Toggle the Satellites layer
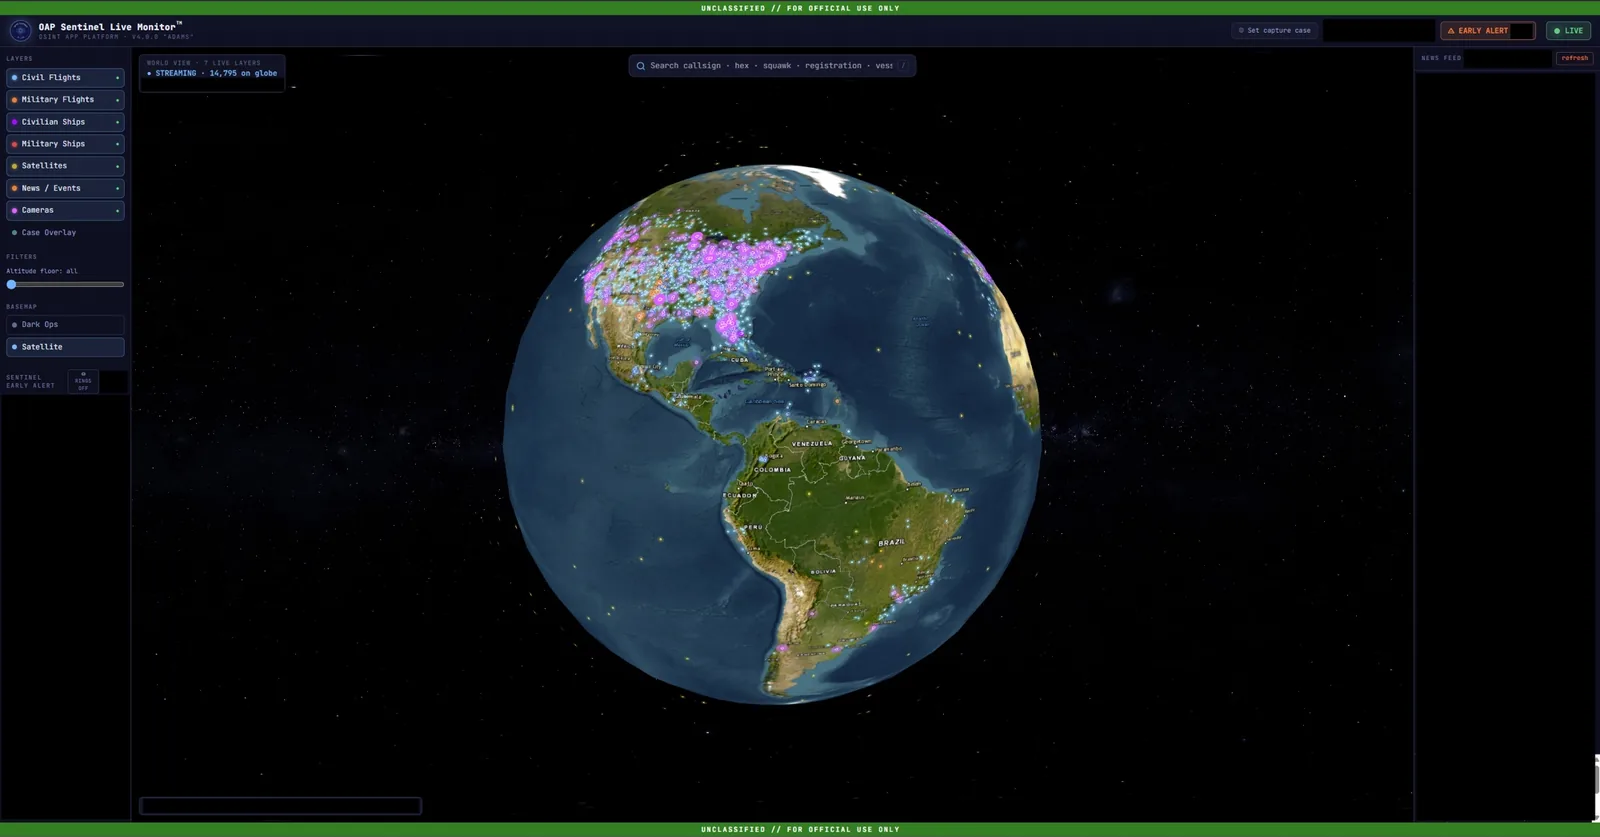 click(65, 166)
